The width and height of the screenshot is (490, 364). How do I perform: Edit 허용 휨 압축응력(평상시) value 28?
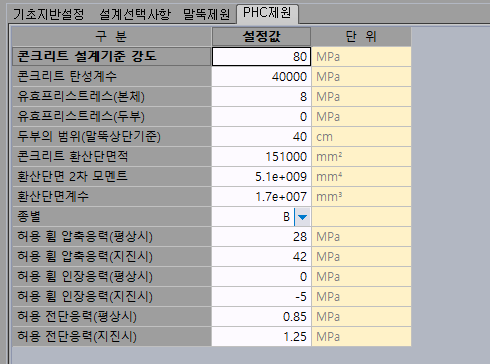[x=261, y=237]
